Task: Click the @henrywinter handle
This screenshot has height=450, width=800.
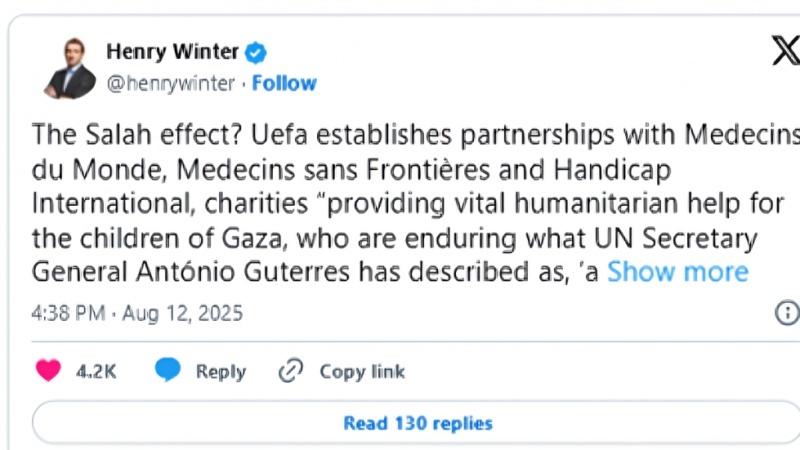Action: coord(170,83)
